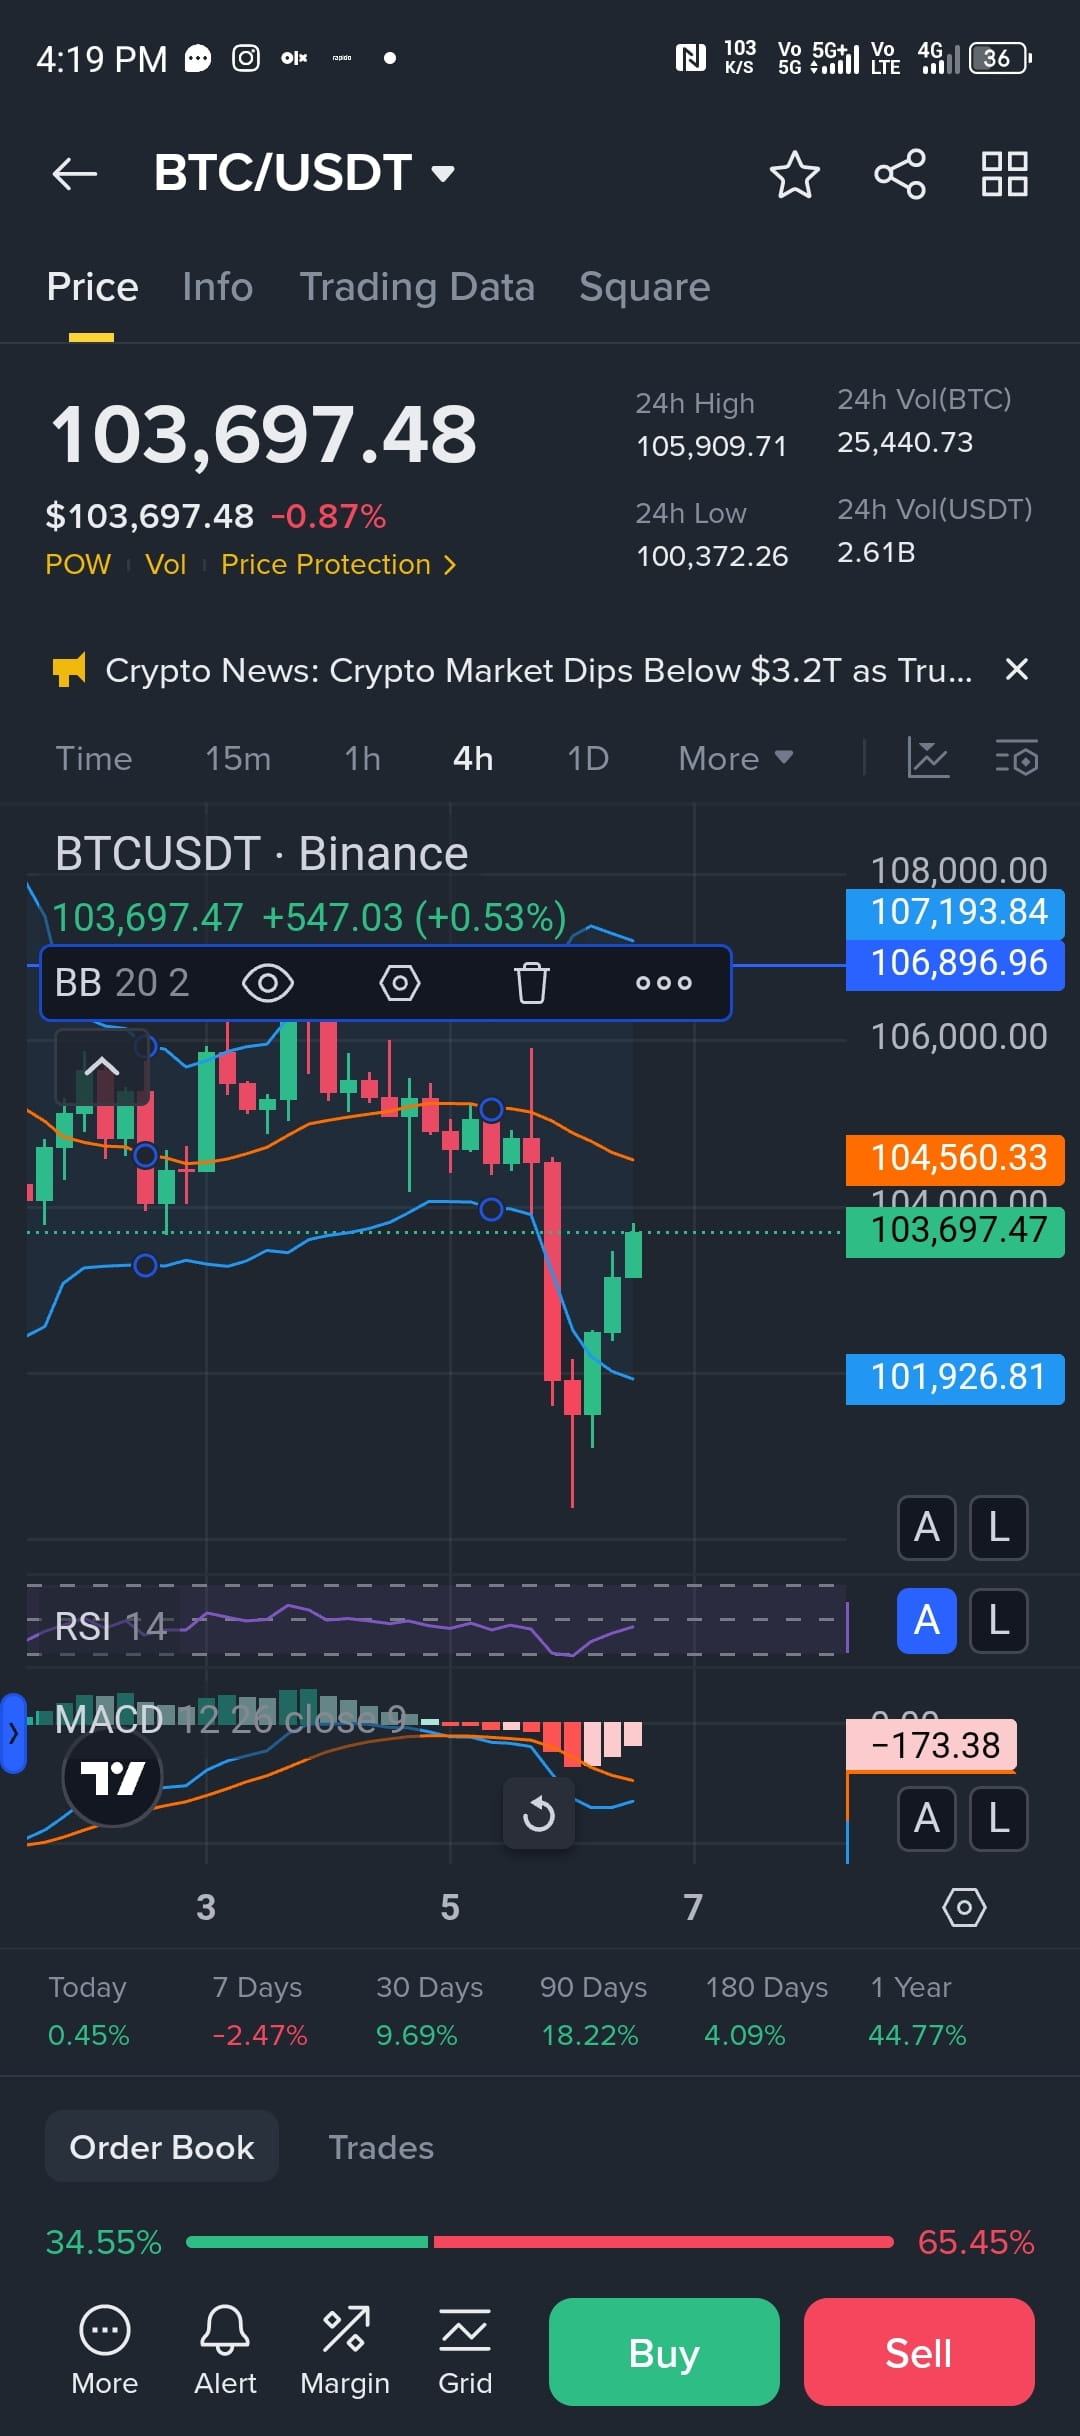This screenshot has height=2436, width=1080.
Task: Select the 1D interval
Action: click(x=588, y=758)
